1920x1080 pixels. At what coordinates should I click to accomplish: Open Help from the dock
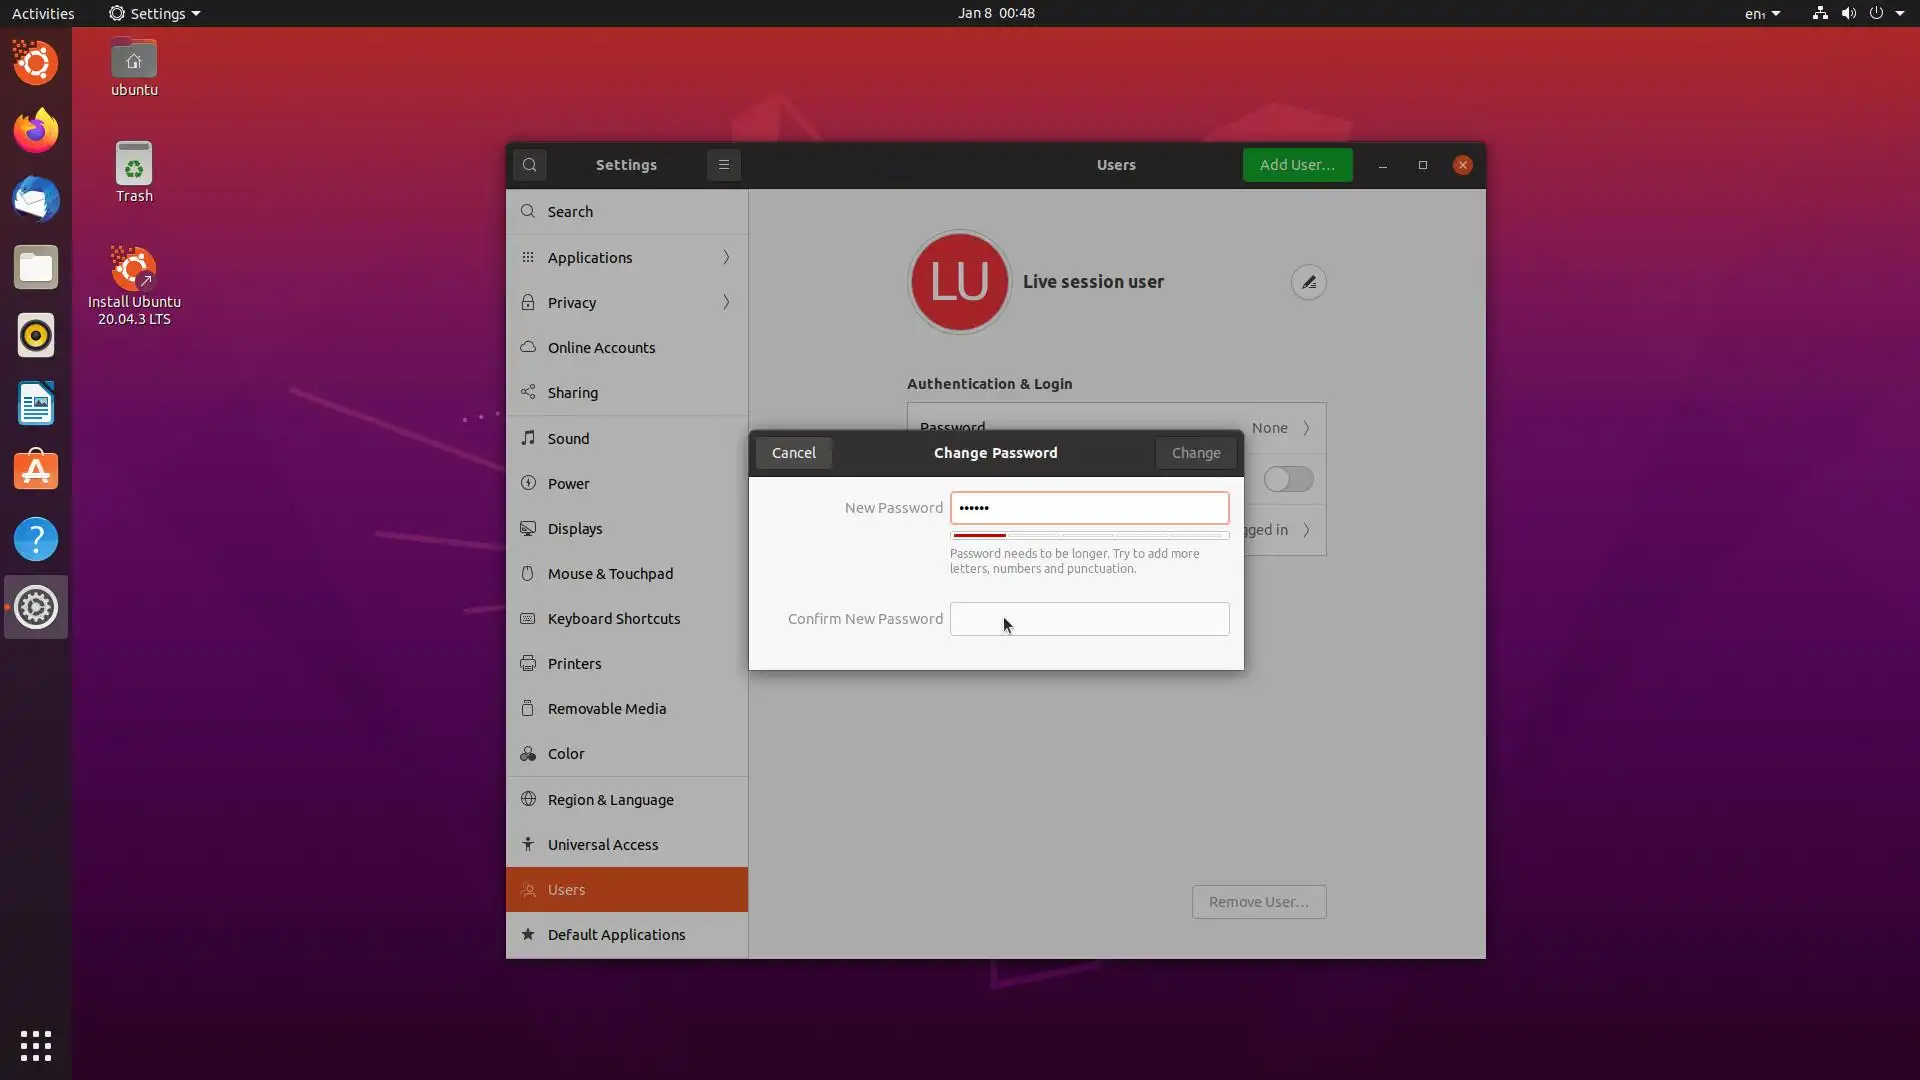click(x=36, y=539)
